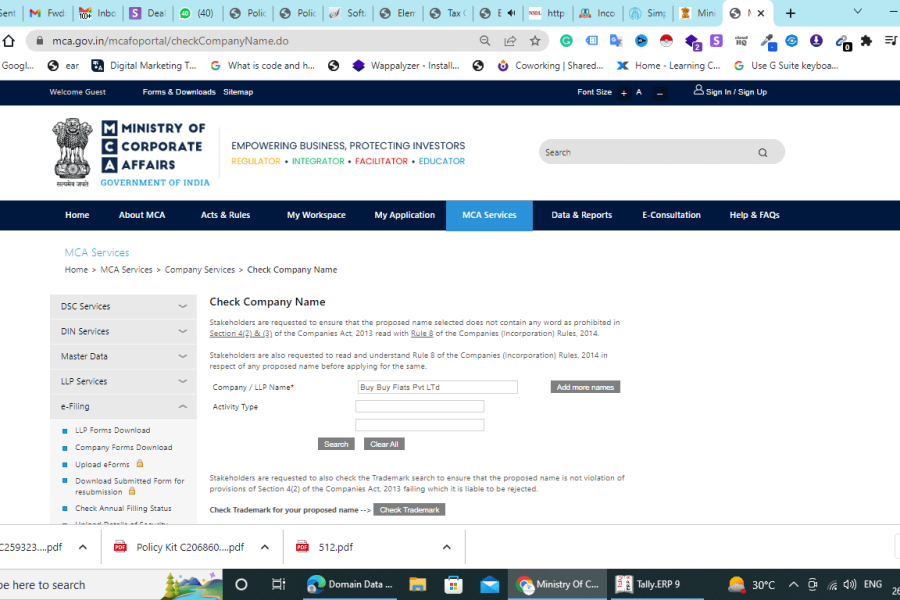Open Mail app from taskbar
The image size is (900, 600).
coord(490,584)
